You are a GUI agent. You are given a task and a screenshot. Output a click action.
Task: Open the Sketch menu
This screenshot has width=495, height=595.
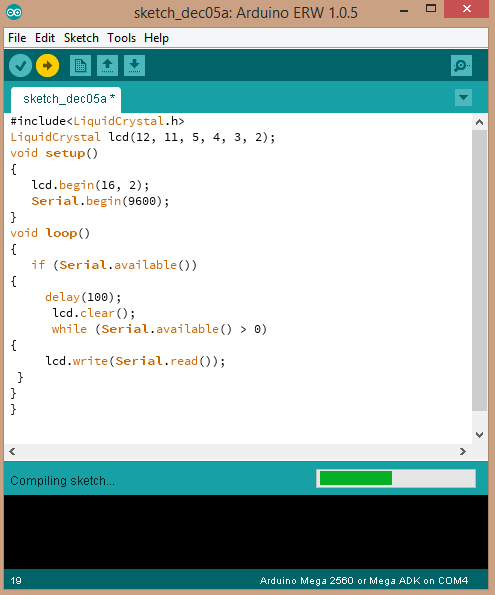coord(81,38)
